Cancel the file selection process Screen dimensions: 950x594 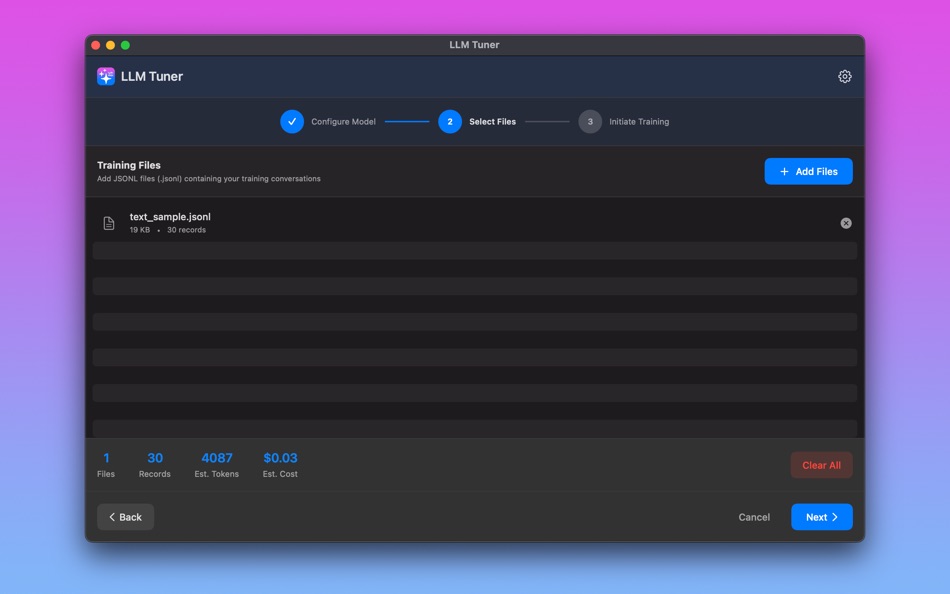[x=754, y=517]
